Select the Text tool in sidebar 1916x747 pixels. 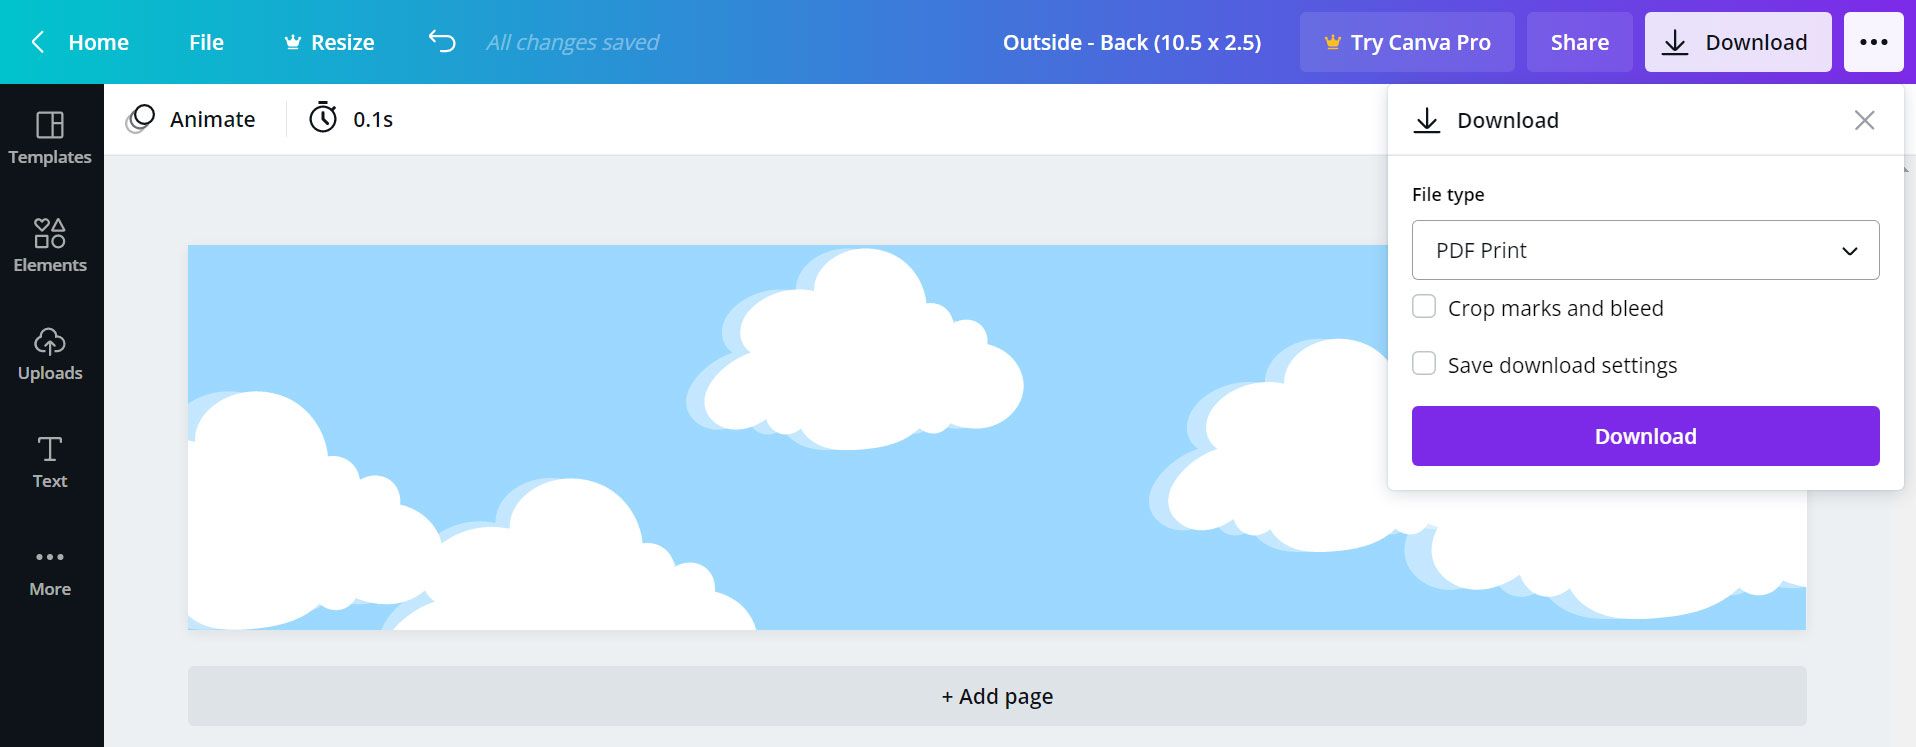pyautogui.click(x=50, y=462)
